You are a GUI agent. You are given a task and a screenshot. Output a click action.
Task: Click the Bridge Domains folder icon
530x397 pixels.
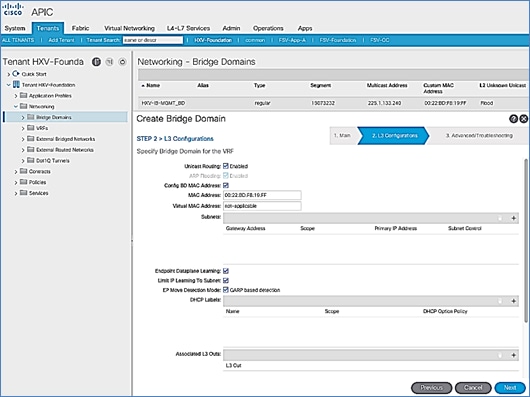[31, 117]
